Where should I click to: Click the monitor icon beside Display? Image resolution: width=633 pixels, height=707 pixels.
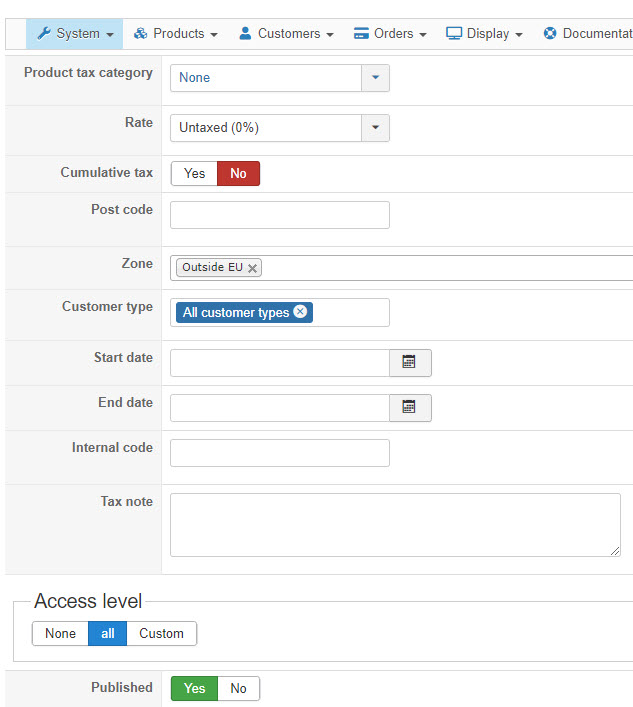tap(454, 34)
